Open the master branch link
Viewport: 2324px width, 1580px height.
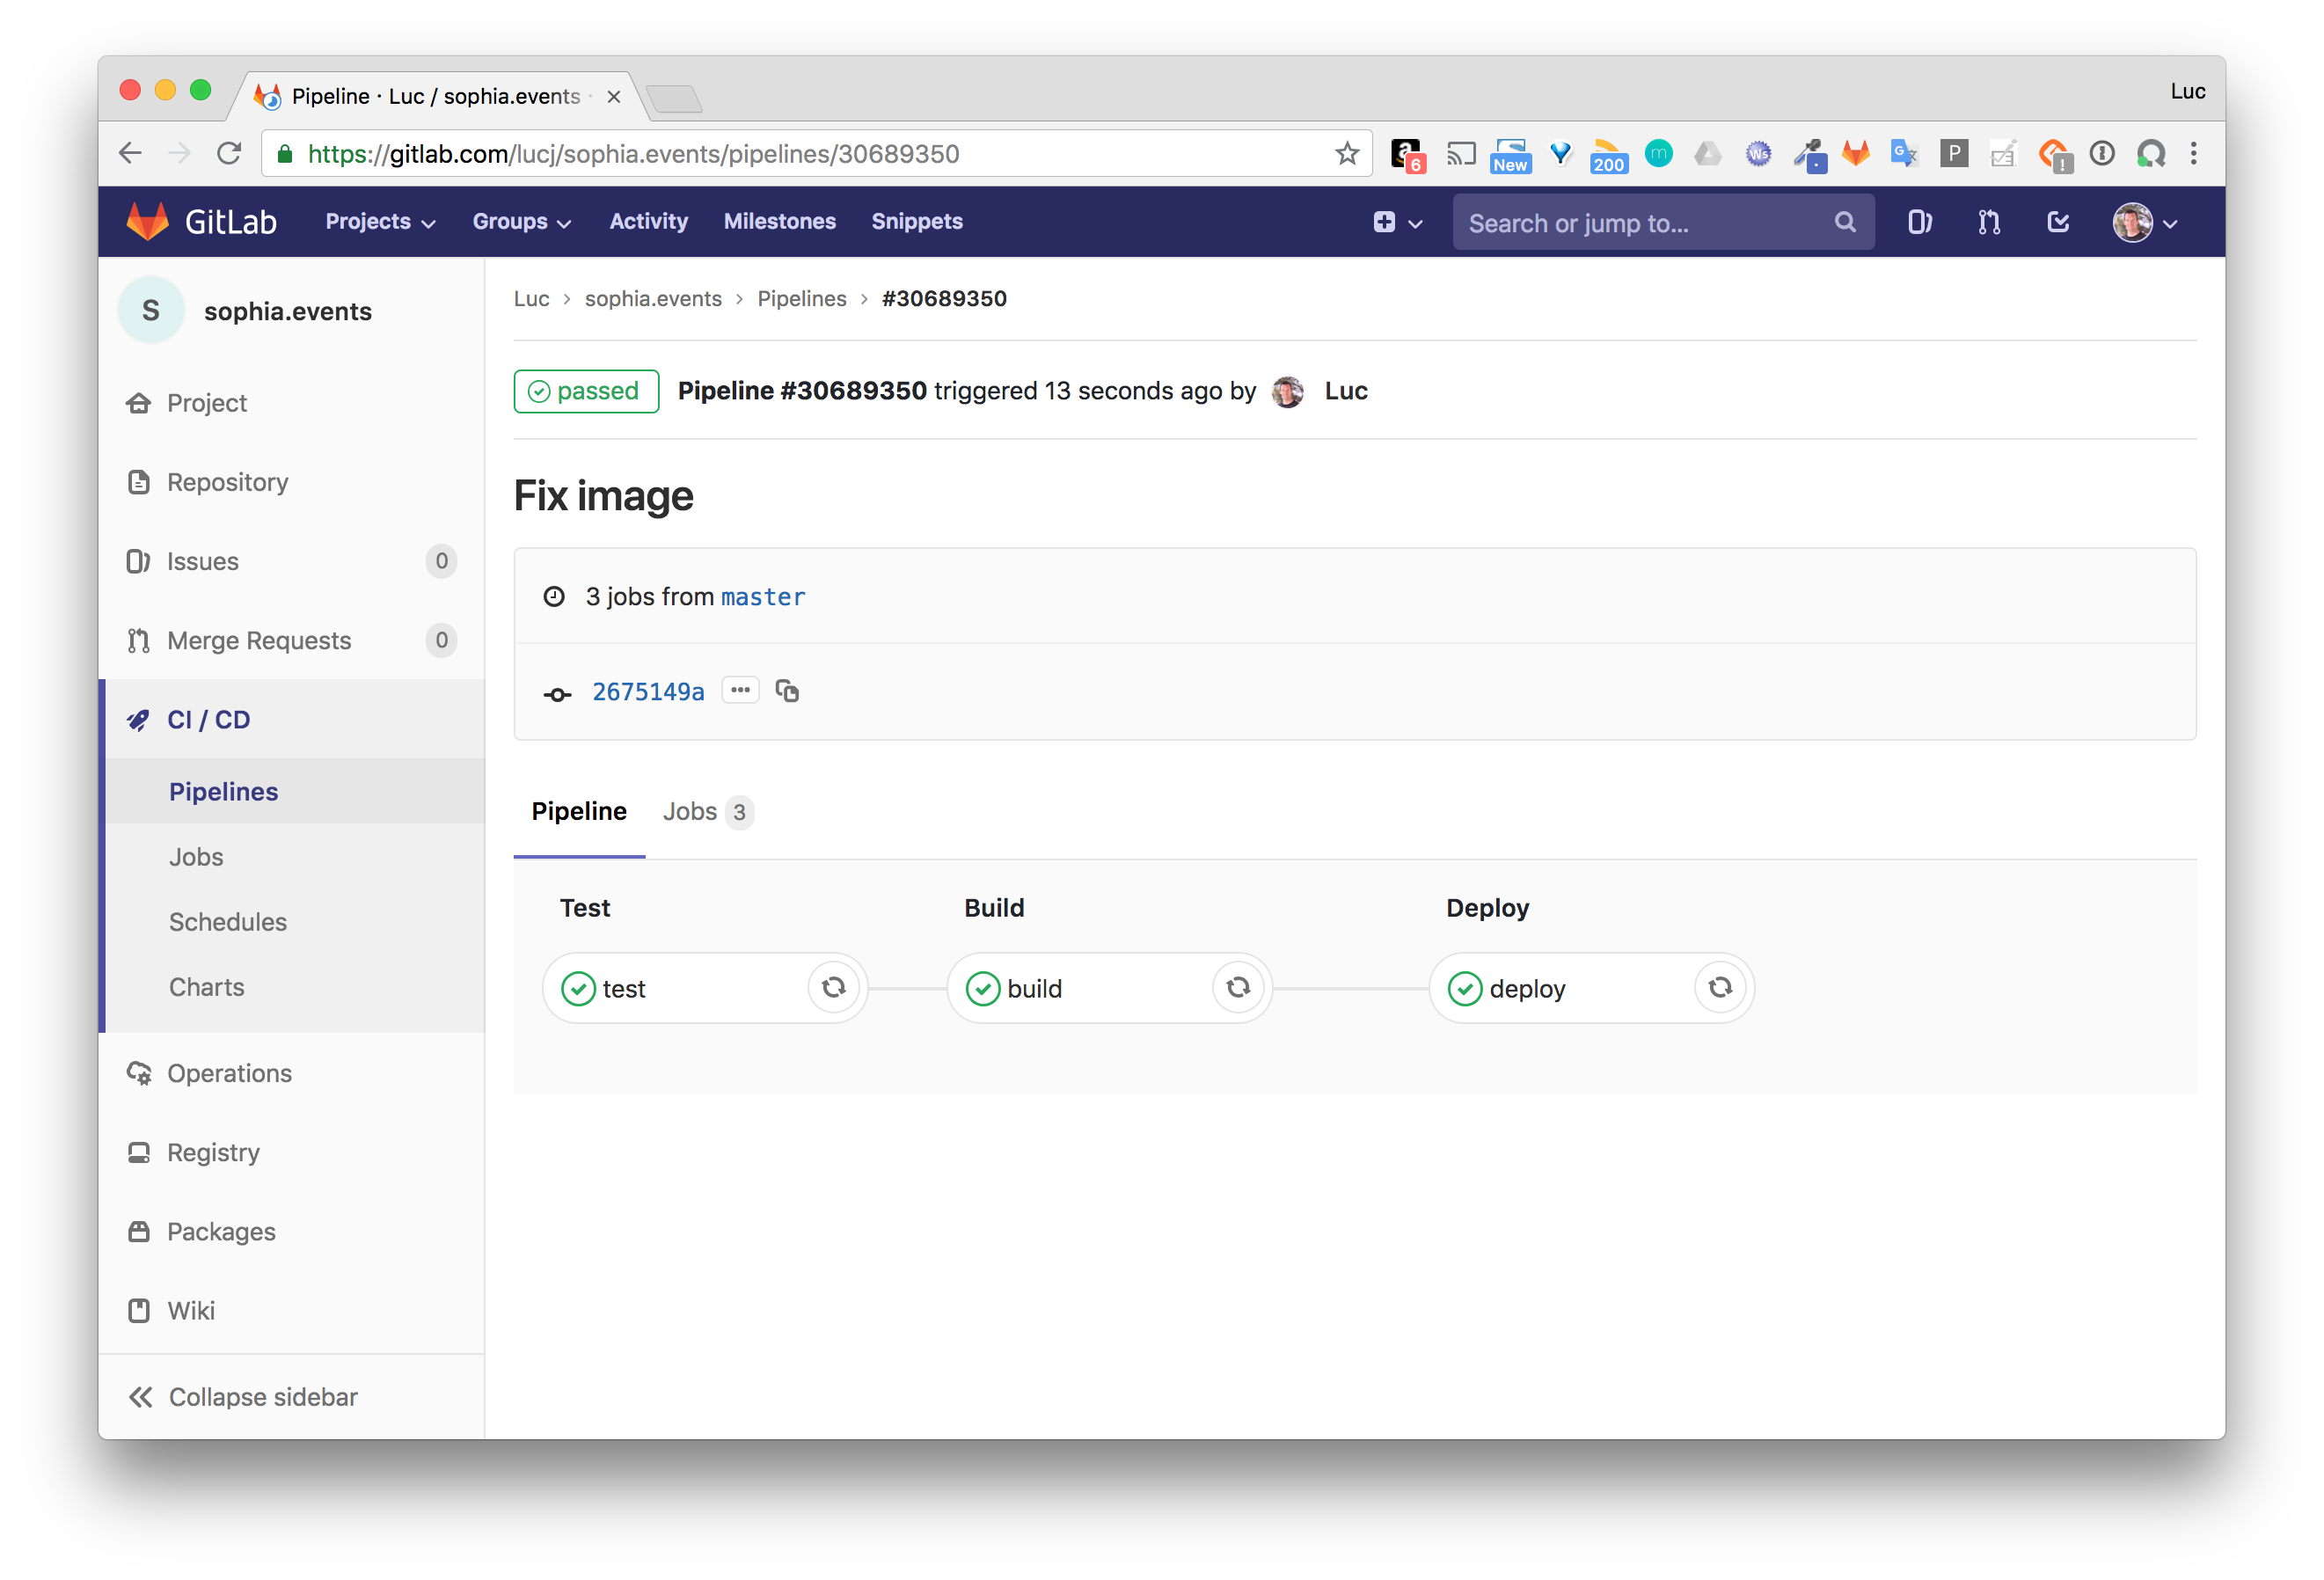click(x=762, y=597)
